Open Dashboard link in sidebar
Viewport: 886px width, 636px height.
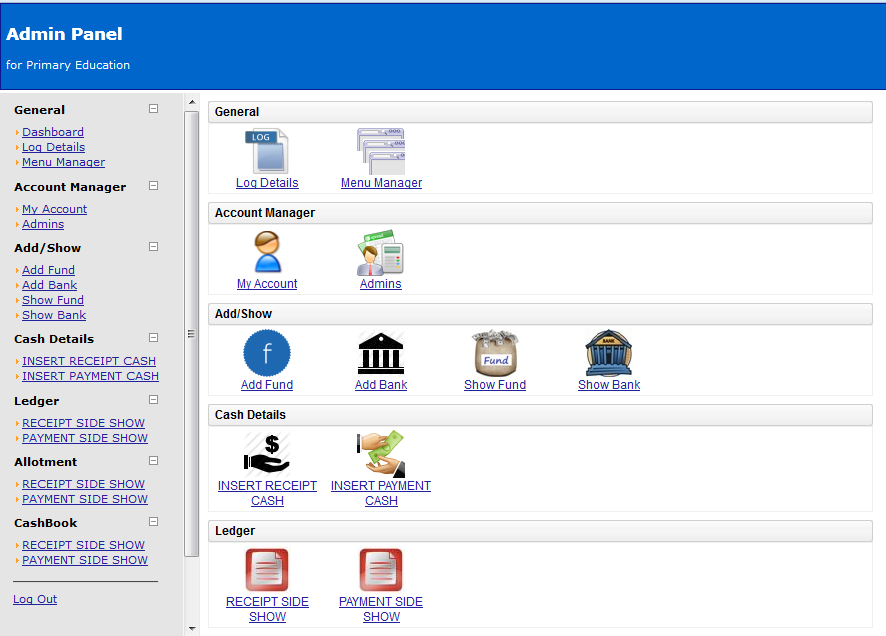coord(53,132)
